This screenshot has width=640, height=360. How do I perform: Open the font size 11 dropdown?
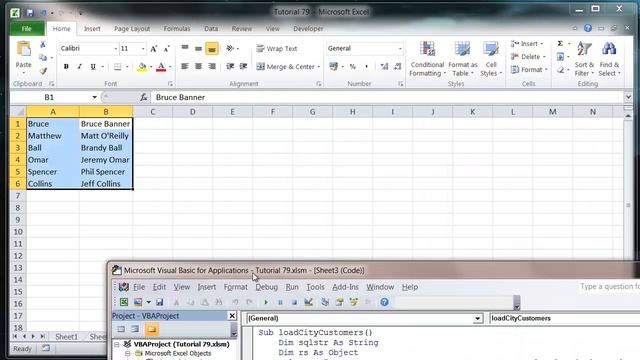pos(143,49)
